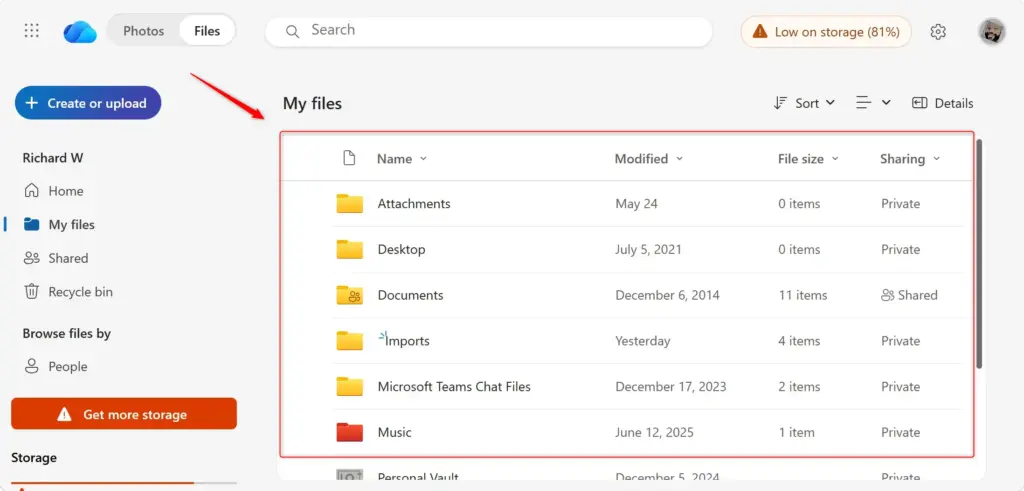Click the storage usage bar
This screenshot has height=491, width=1024.
pos(123,483)
